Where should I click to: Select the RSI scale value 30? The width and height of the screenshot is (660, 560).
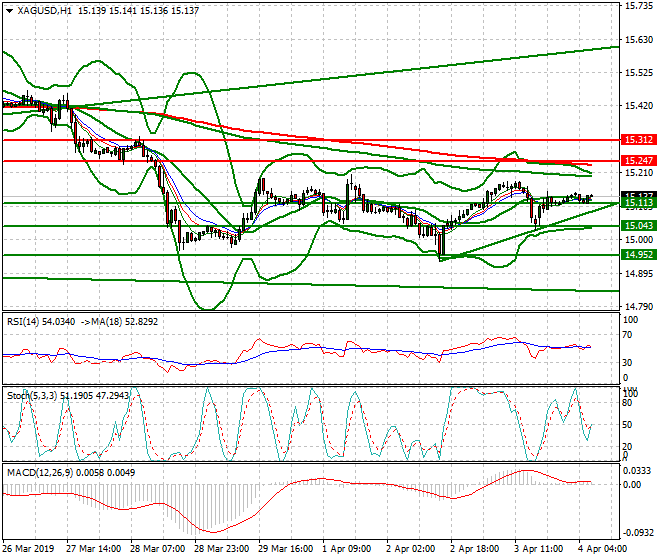627,363
